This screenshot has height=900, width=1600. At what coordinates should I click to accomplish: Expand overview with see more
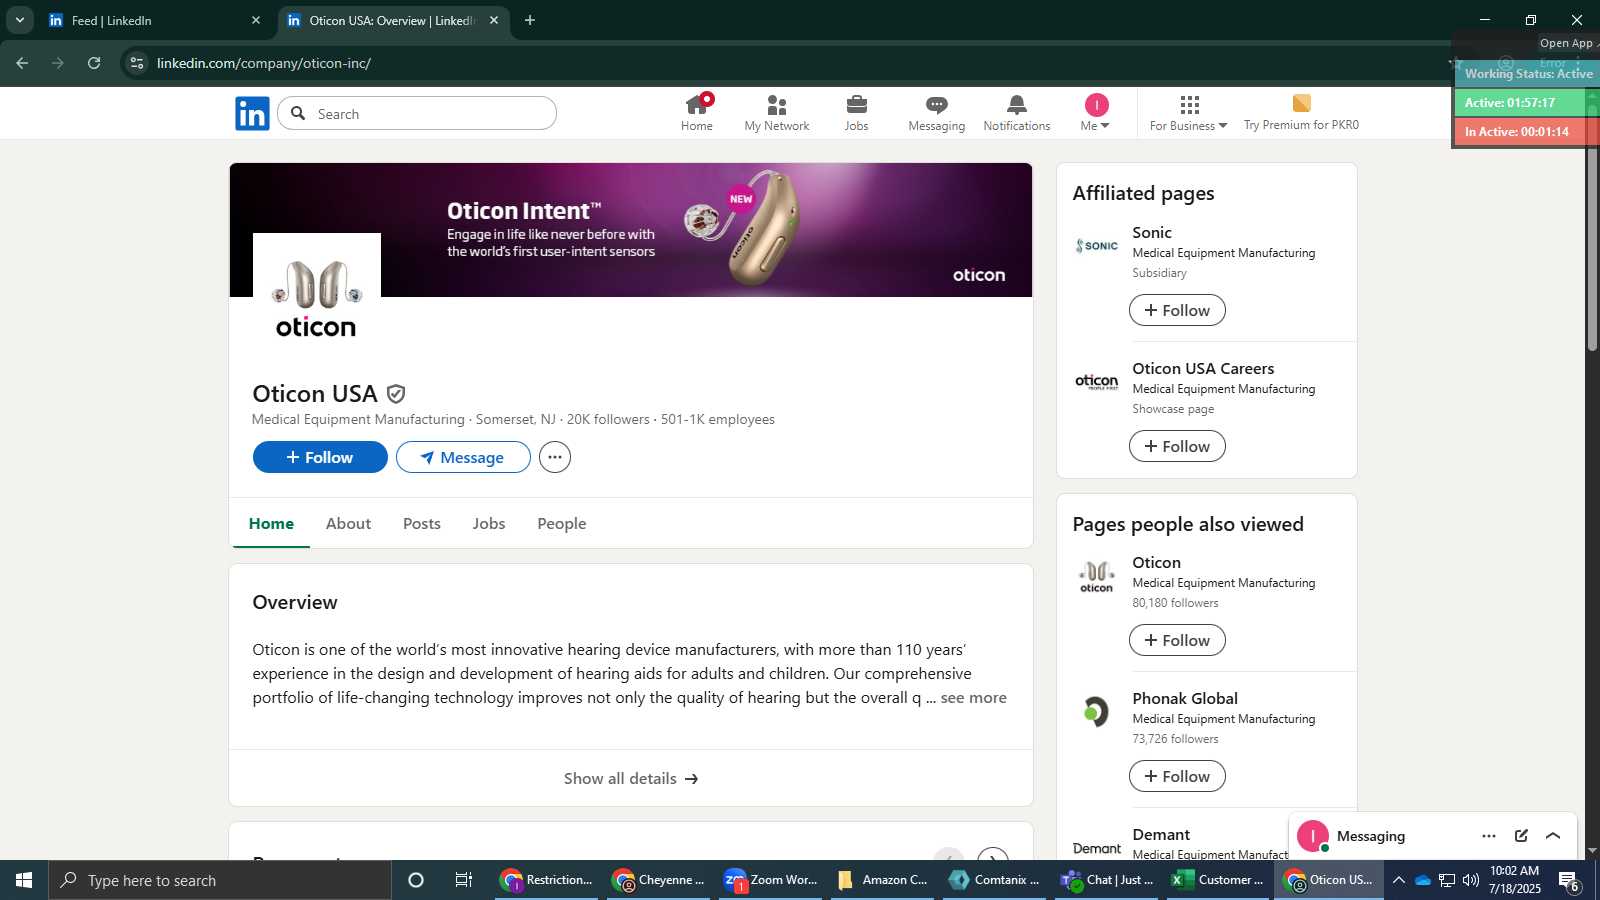click(x=973, y=698)
